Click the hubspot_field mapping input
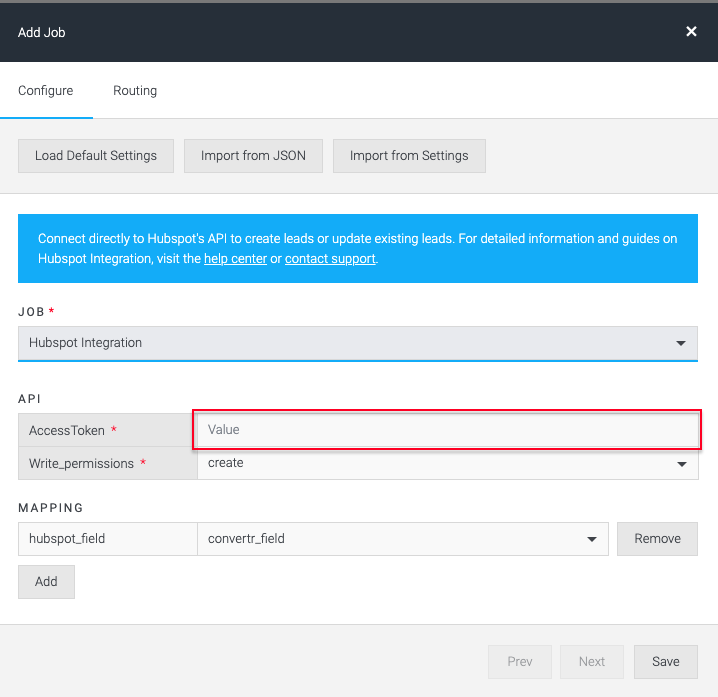Image resolution: width=718 pixels, height=697 pixels. point(108,539)
